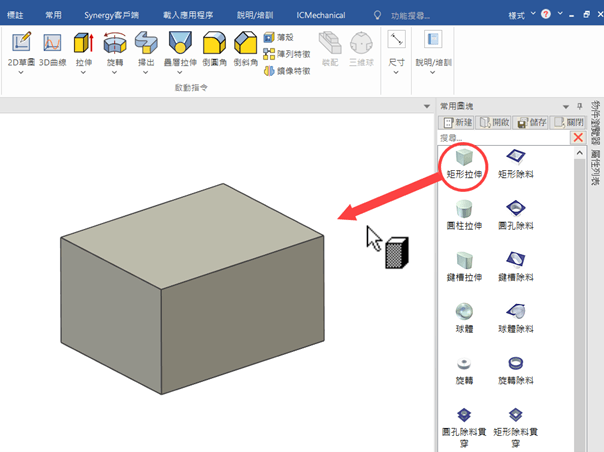The height and width of the screenshot is (452, 604).
Task: Click the 儲存 button in block panel
Action: click(531, 123)
